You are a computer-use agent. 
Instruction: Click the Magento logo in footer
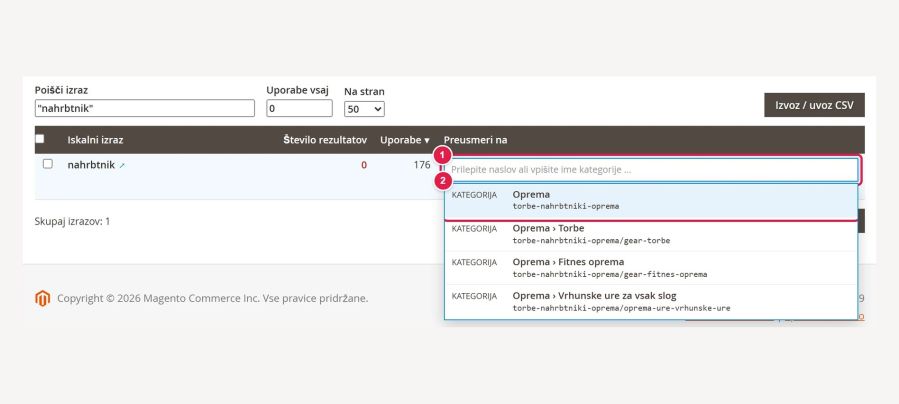pyautogui.click(x=42, y=299)
